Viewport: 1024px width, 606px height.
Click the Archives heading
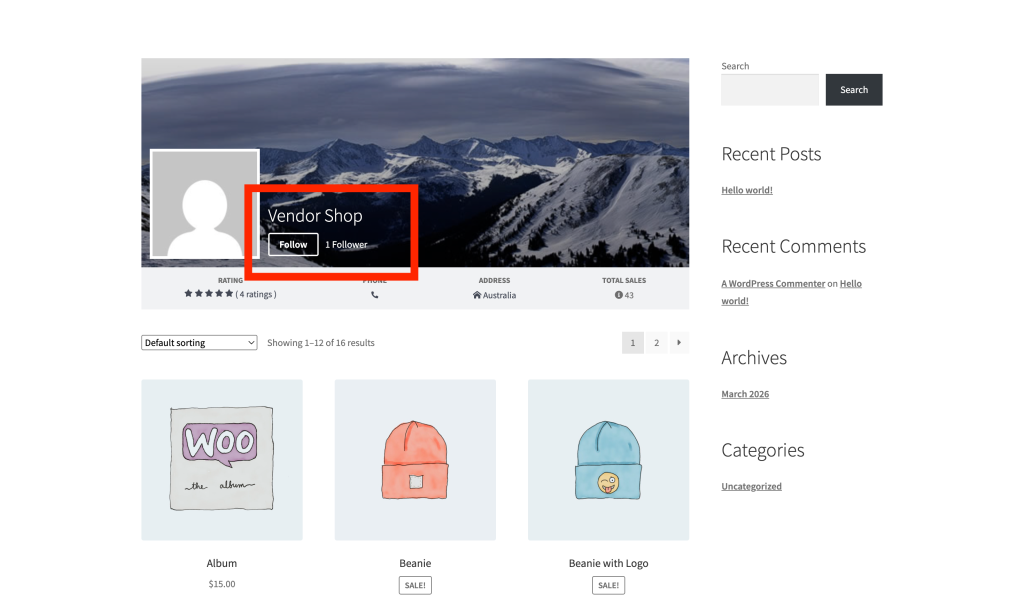coord(754,358)
